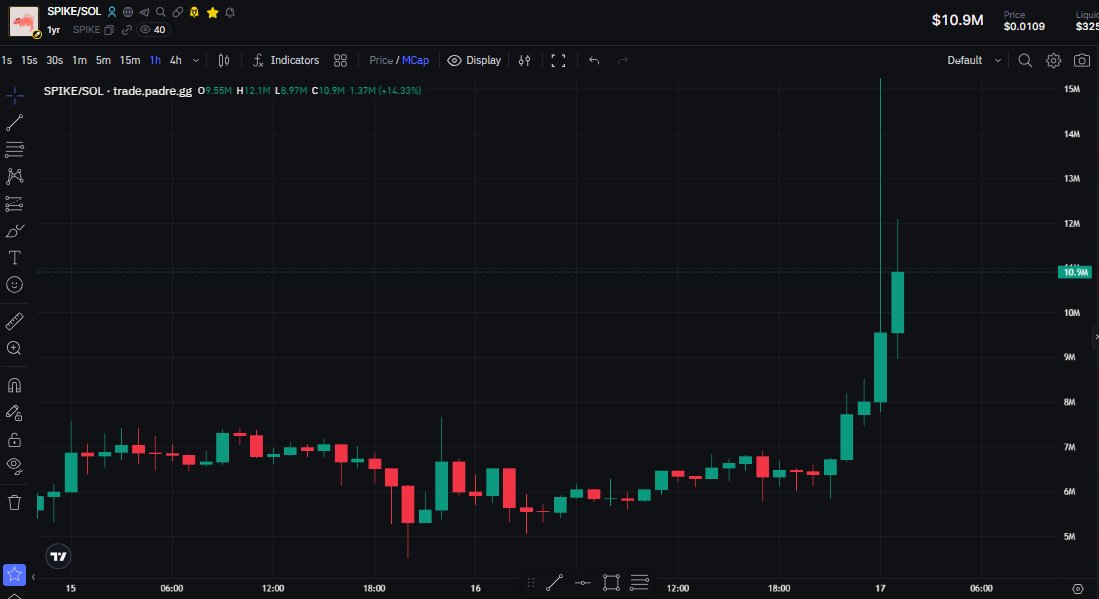Select the trend line drawing tool in left sidebar
This screenshot has height=599, width=1099.
point(14,123)
